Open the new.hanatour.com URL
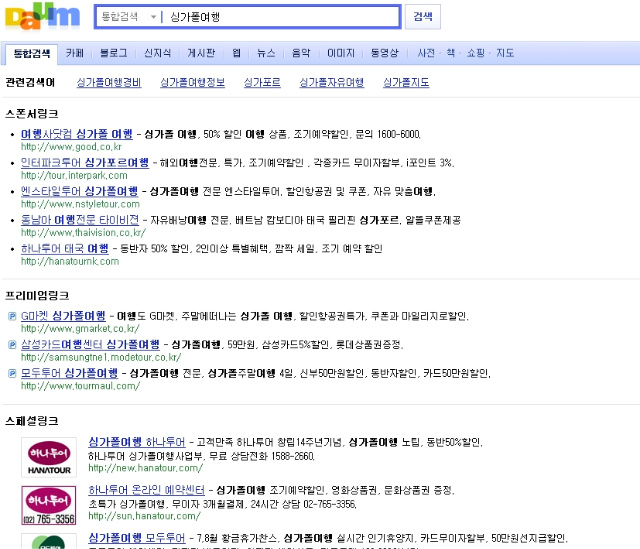 click(146, 468)
